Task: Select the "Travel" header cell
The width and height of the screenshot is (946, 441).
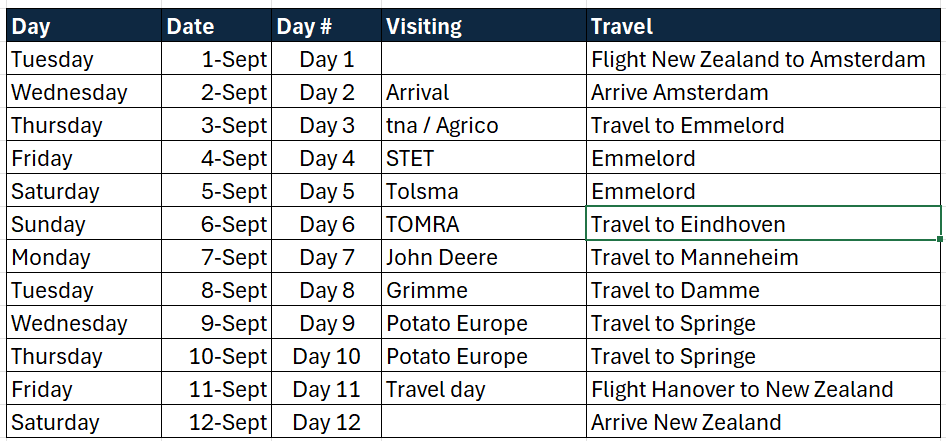Action: pos(763,26)
